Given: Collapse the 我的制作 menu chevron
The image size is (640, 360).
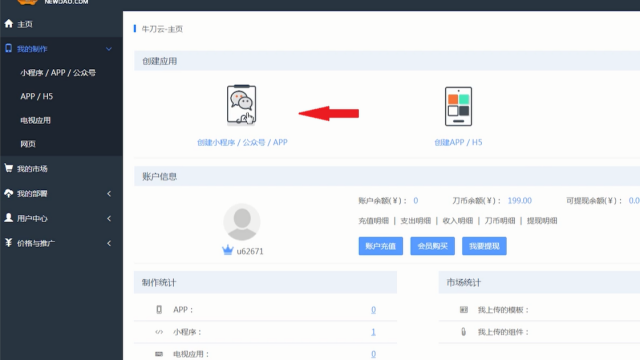Looking at the screenshot, I should (109, 49).
